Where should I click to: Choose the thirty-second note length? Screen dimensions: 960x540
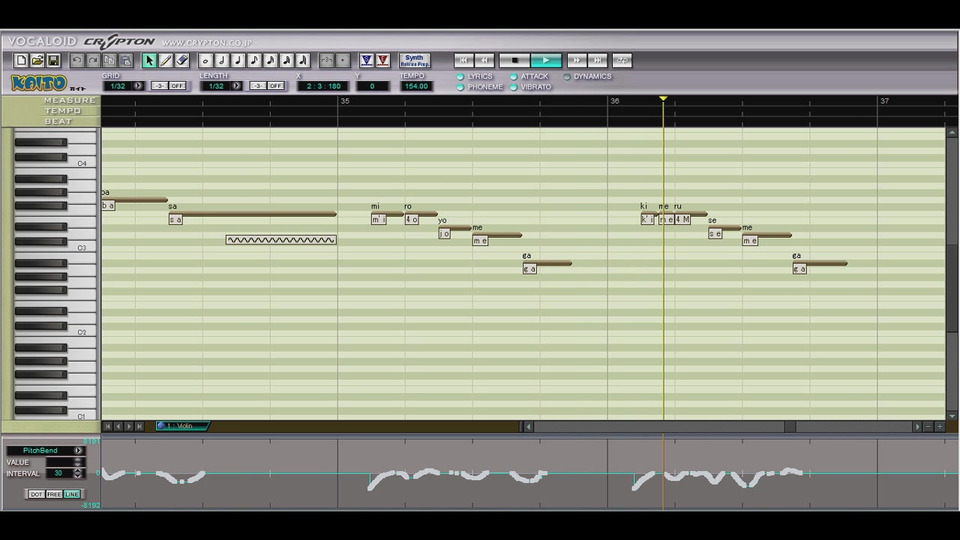(x=287, y=60)
